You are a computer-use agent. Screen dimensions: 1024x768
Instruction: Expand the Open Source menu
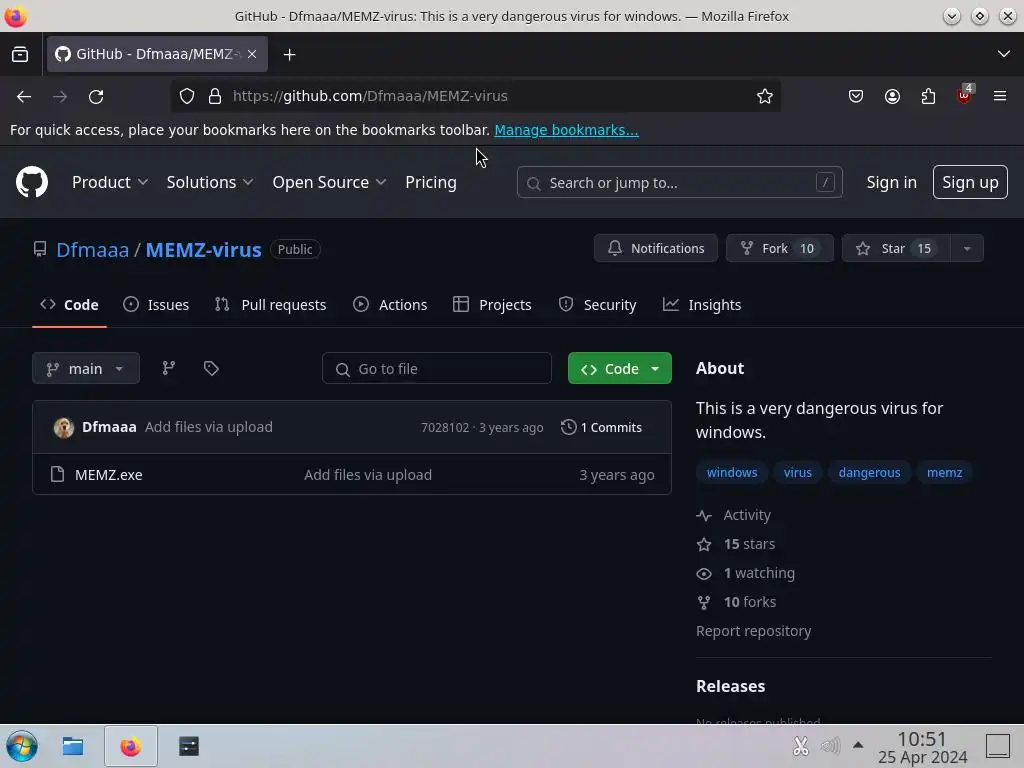[329, 182]
